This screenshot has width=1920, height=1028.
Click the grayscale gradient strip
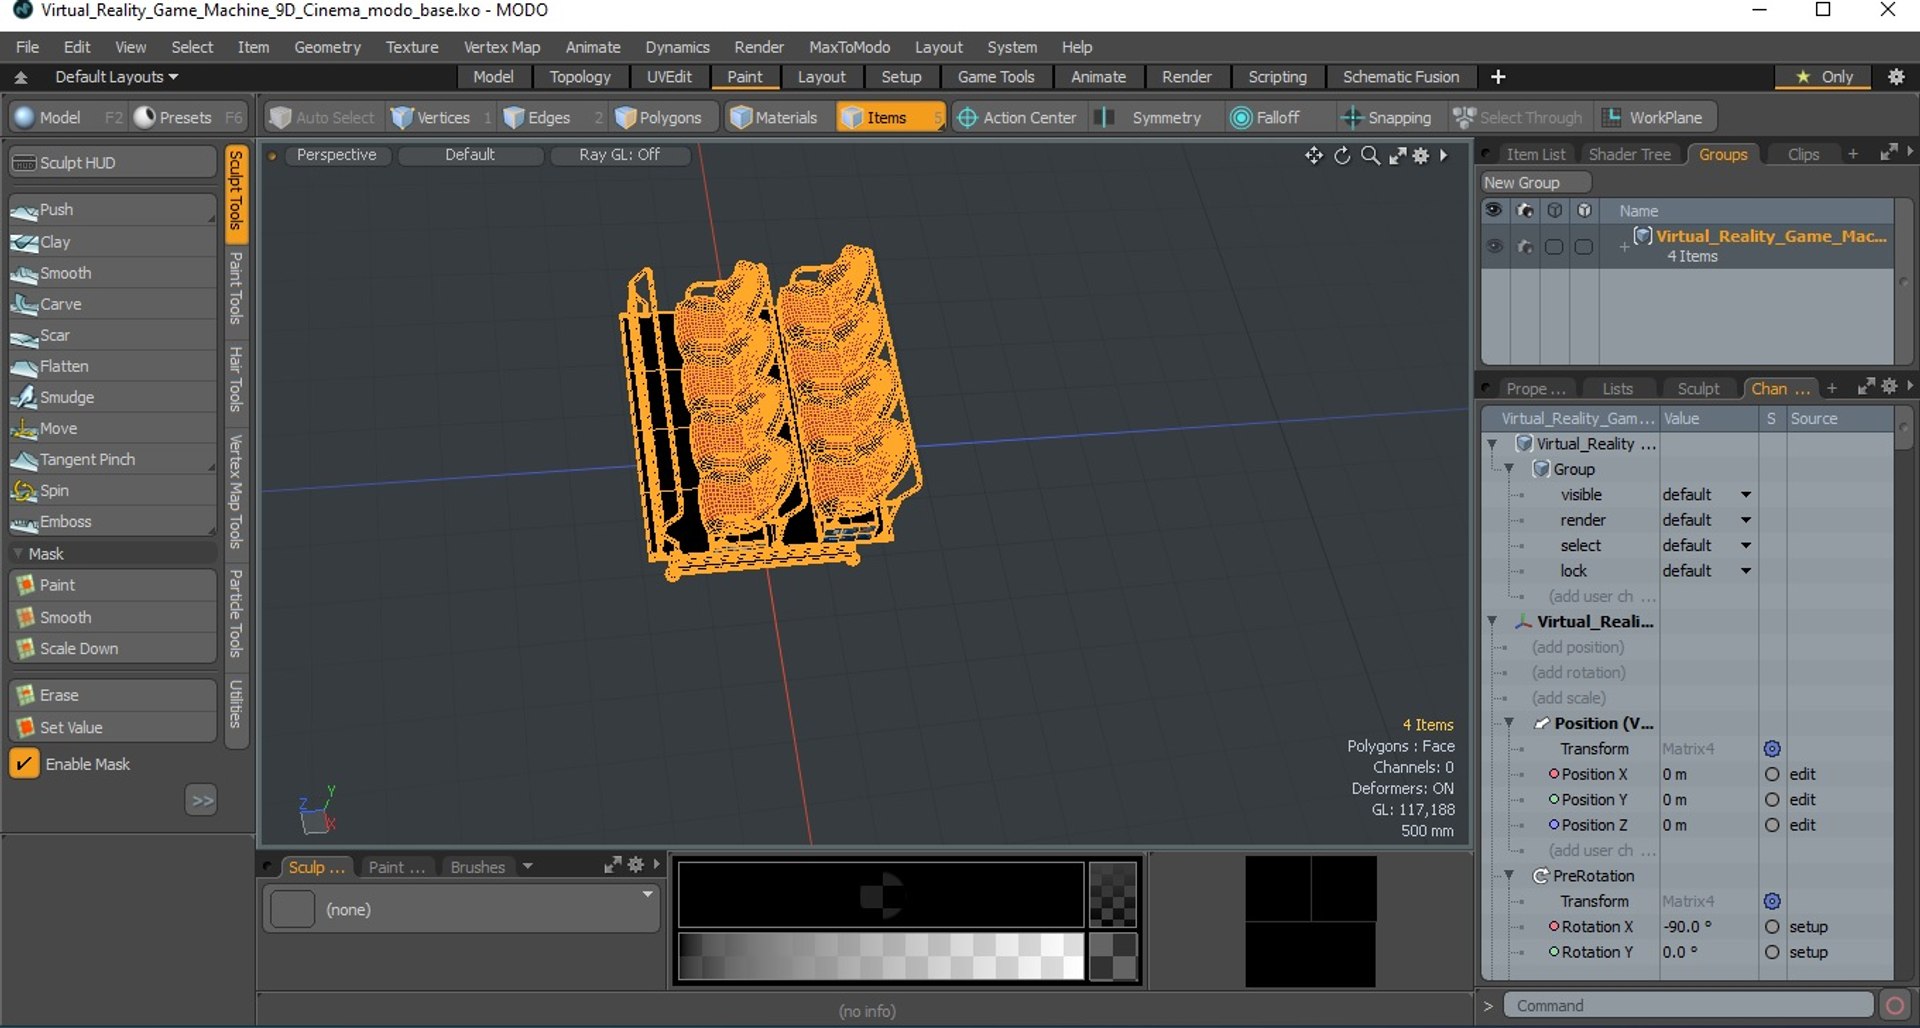pyautogui.click(x=880, y=956)
